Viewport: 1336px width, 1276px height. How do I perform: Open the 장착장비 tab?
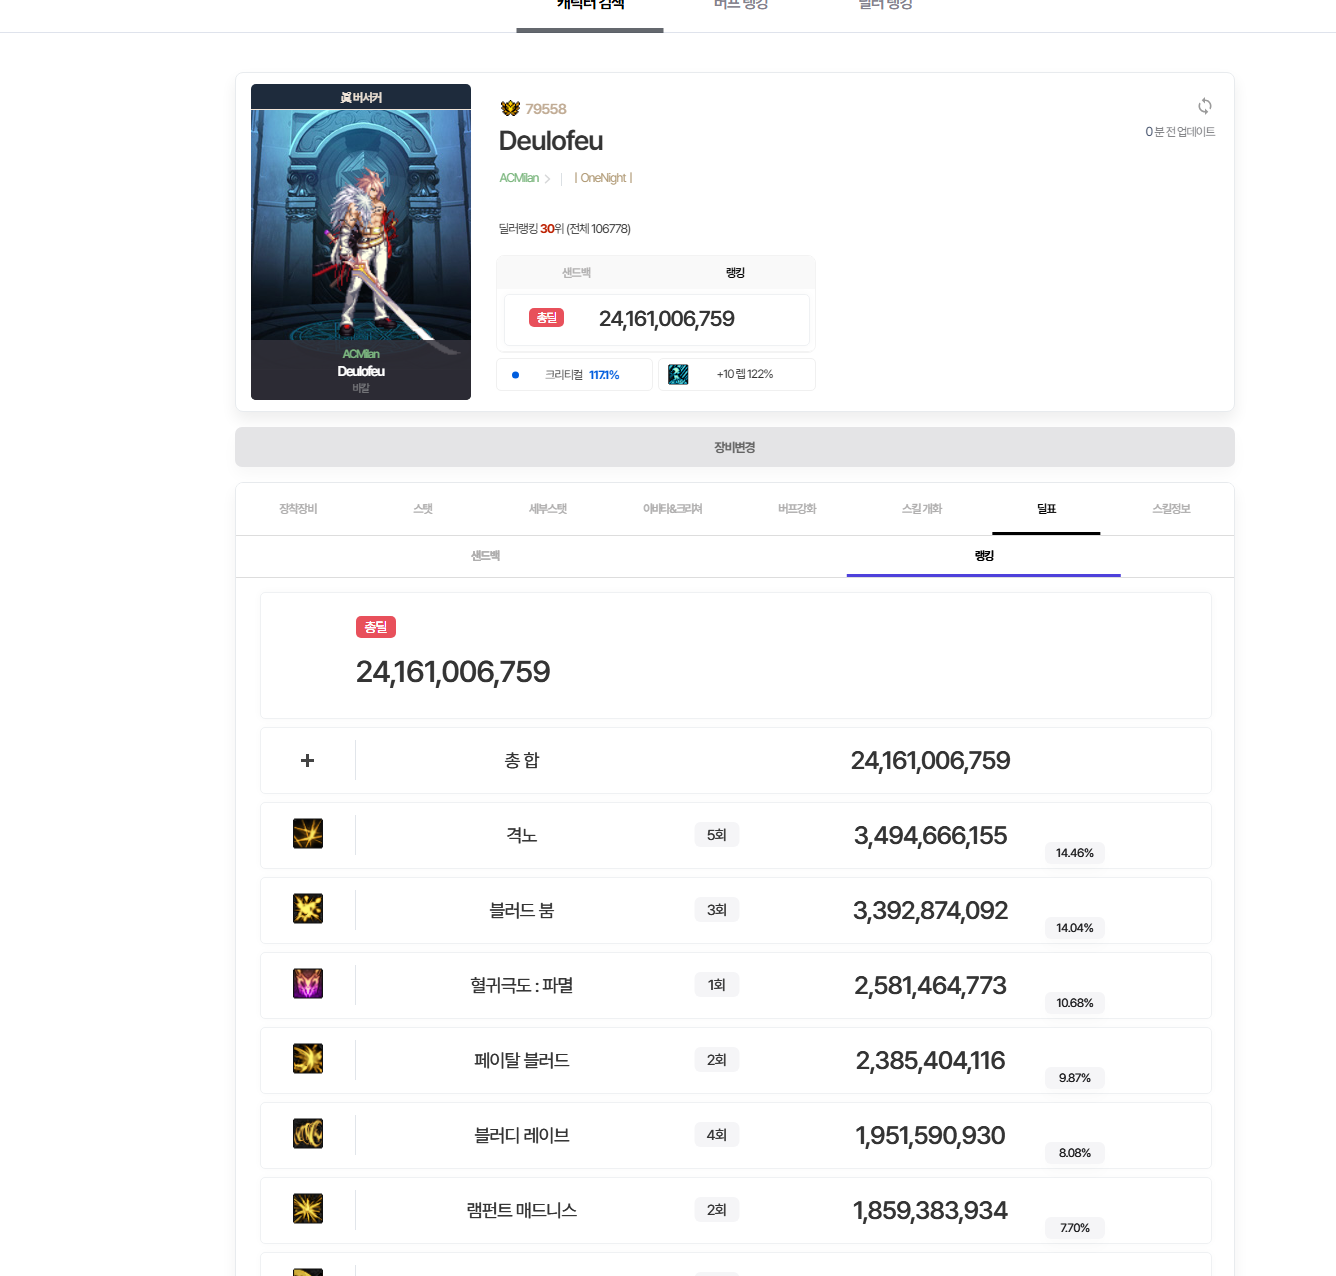tap(298, 509)
